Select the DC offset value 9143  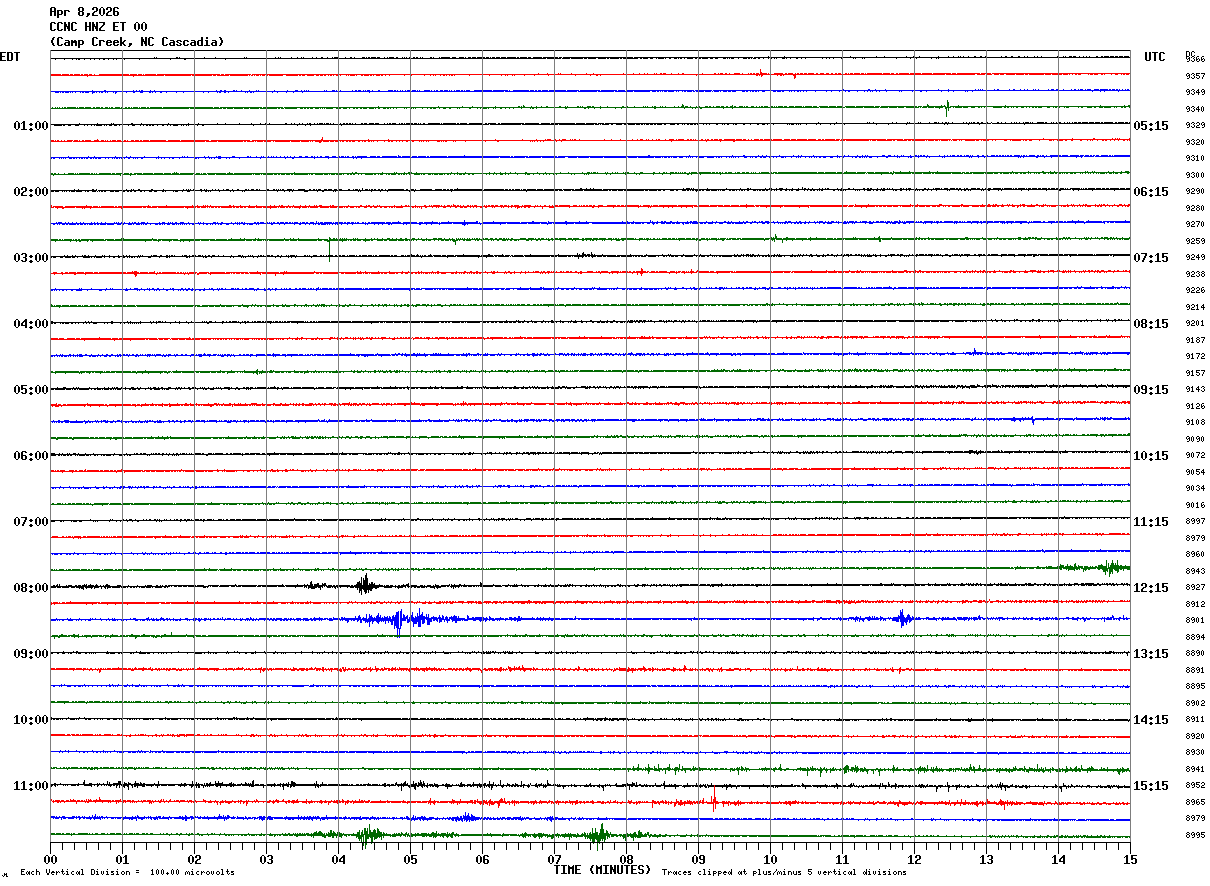1195,390
